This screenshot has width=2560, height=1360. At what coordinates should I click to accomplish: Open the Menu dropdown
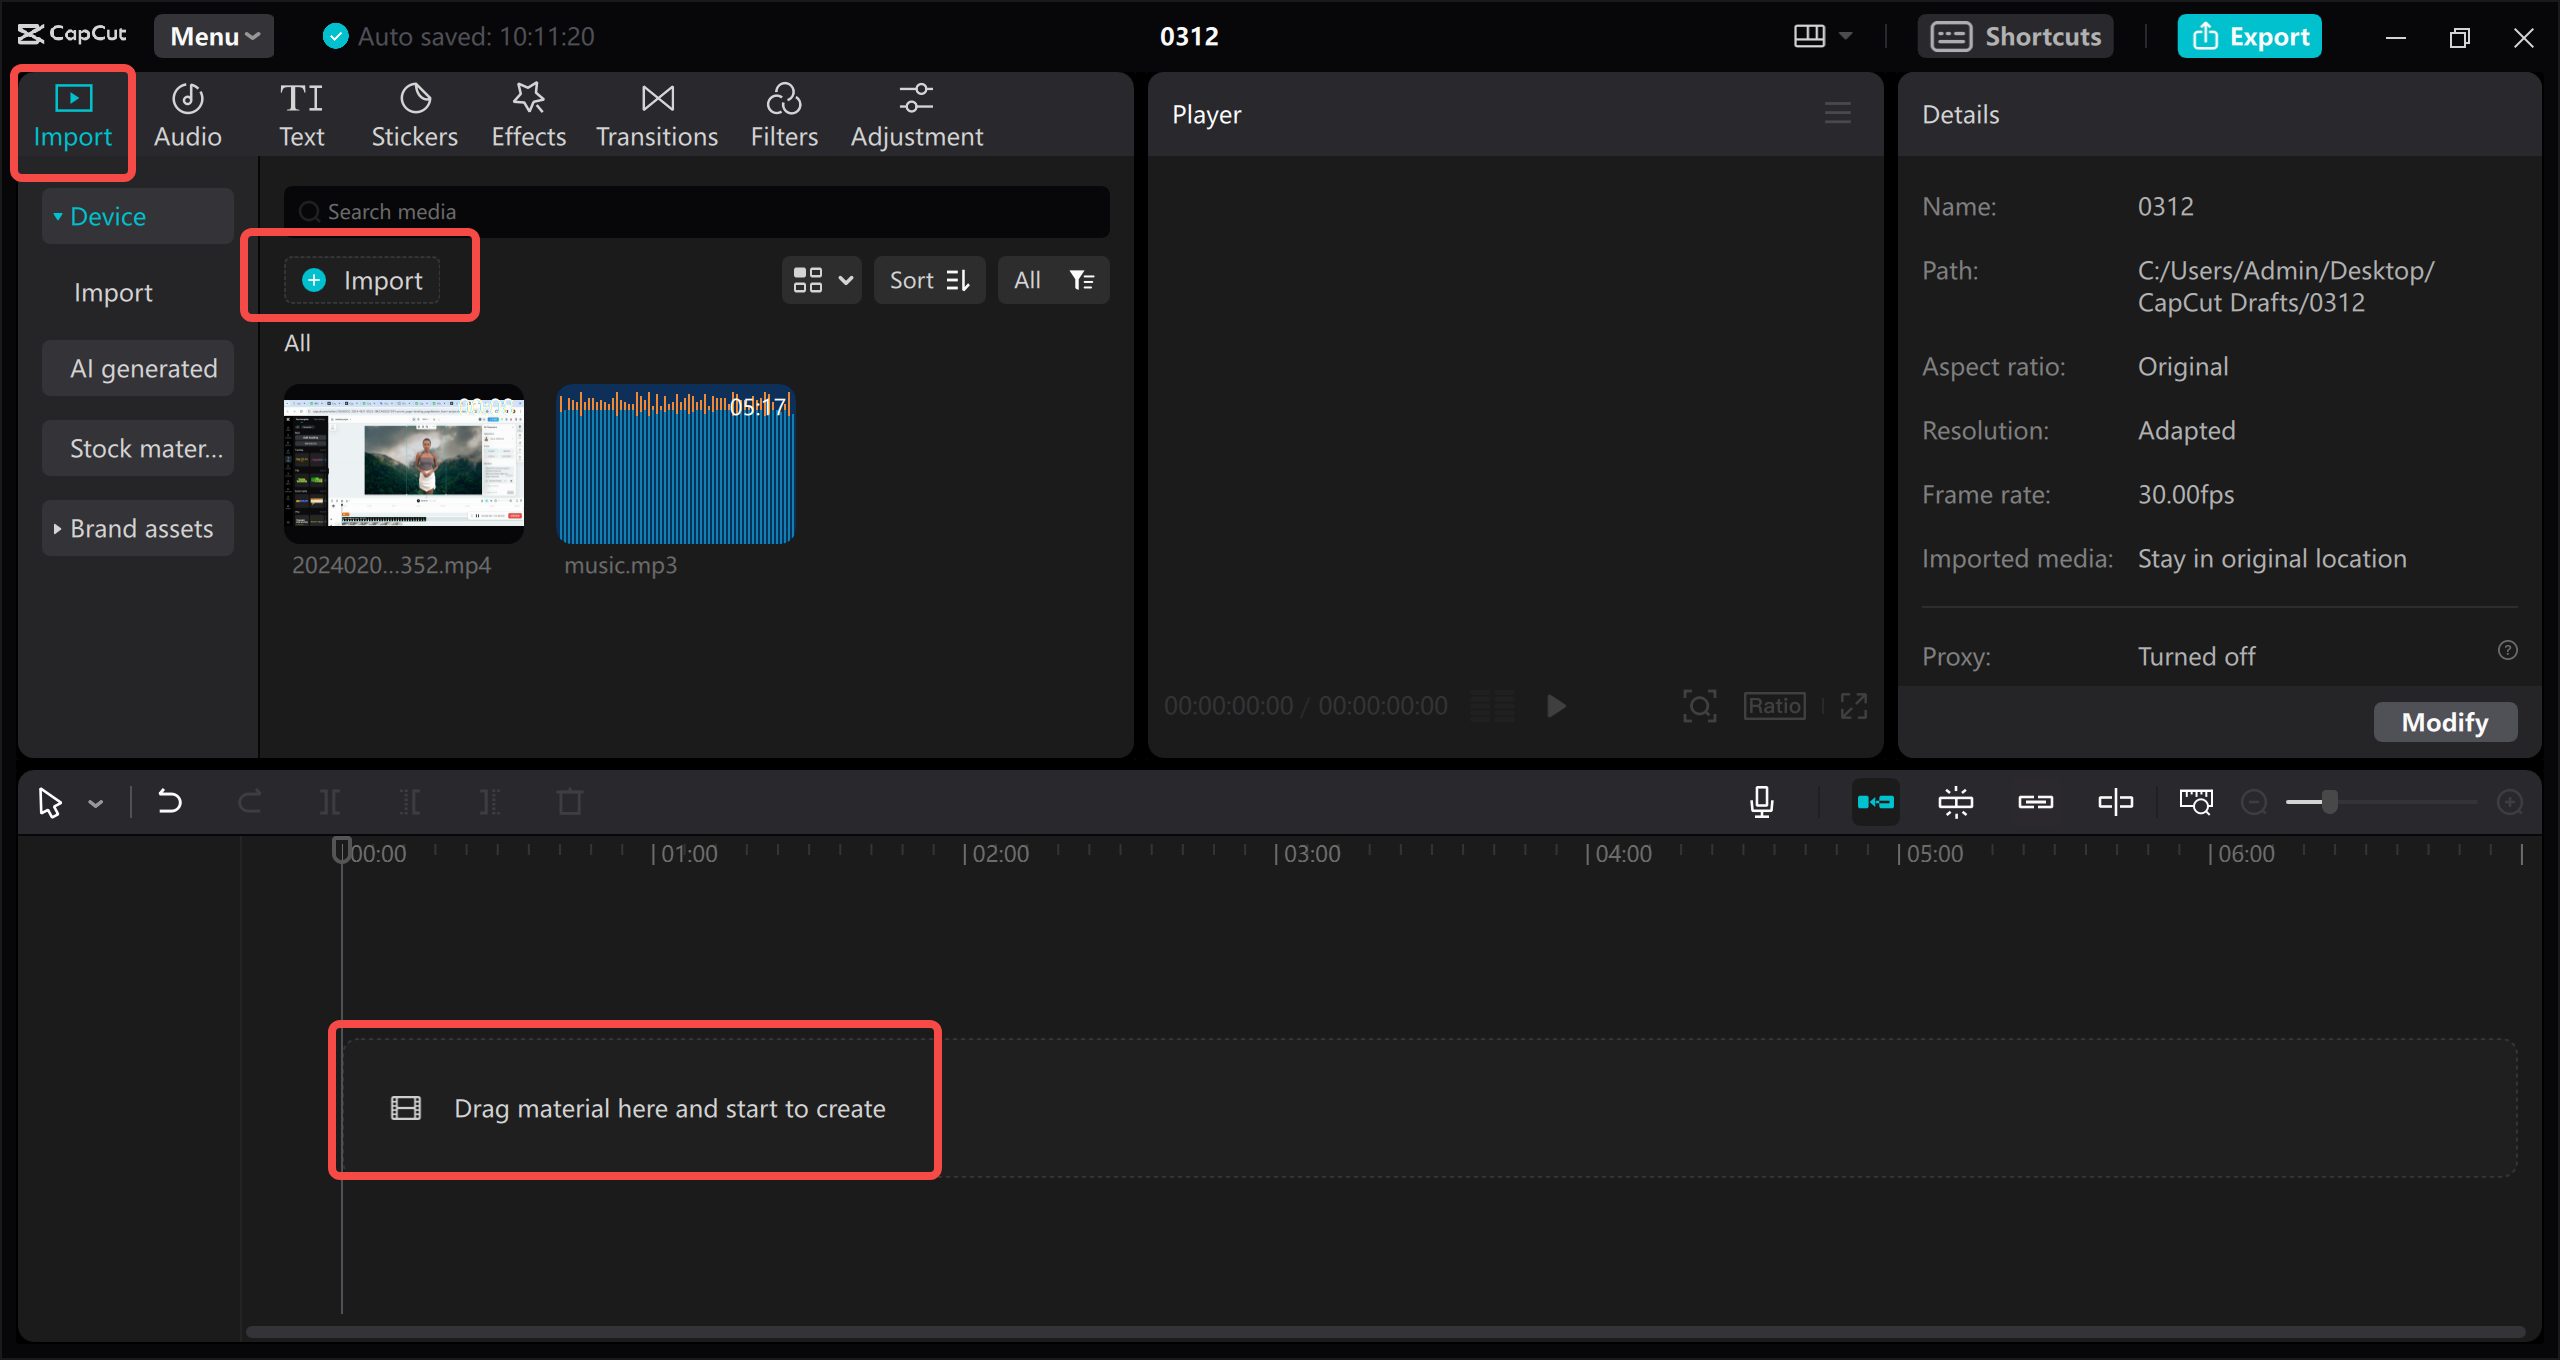[214, 36]
